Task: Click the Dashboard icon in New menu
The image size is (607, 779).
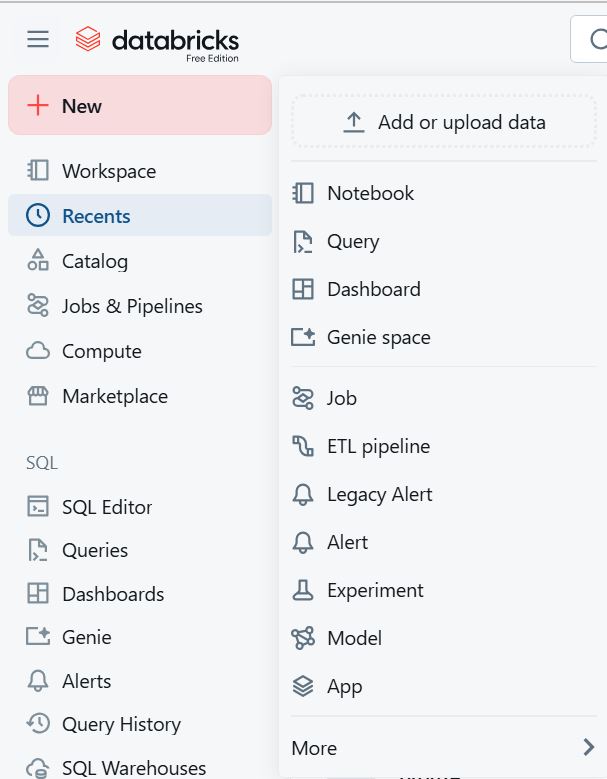Action: click(x=303, y=289)
